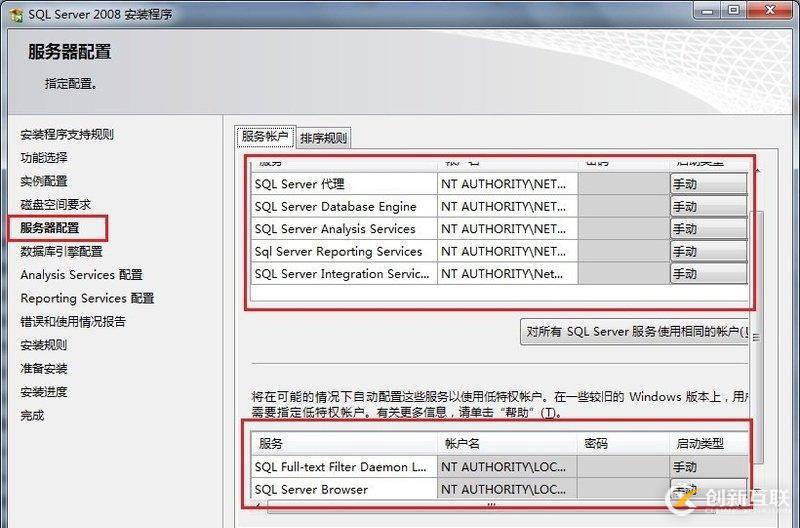Open startup type dropdown for Sql Server Reporting Services
The height and width of the screenshot is (528, 800).
click(708, 252)
